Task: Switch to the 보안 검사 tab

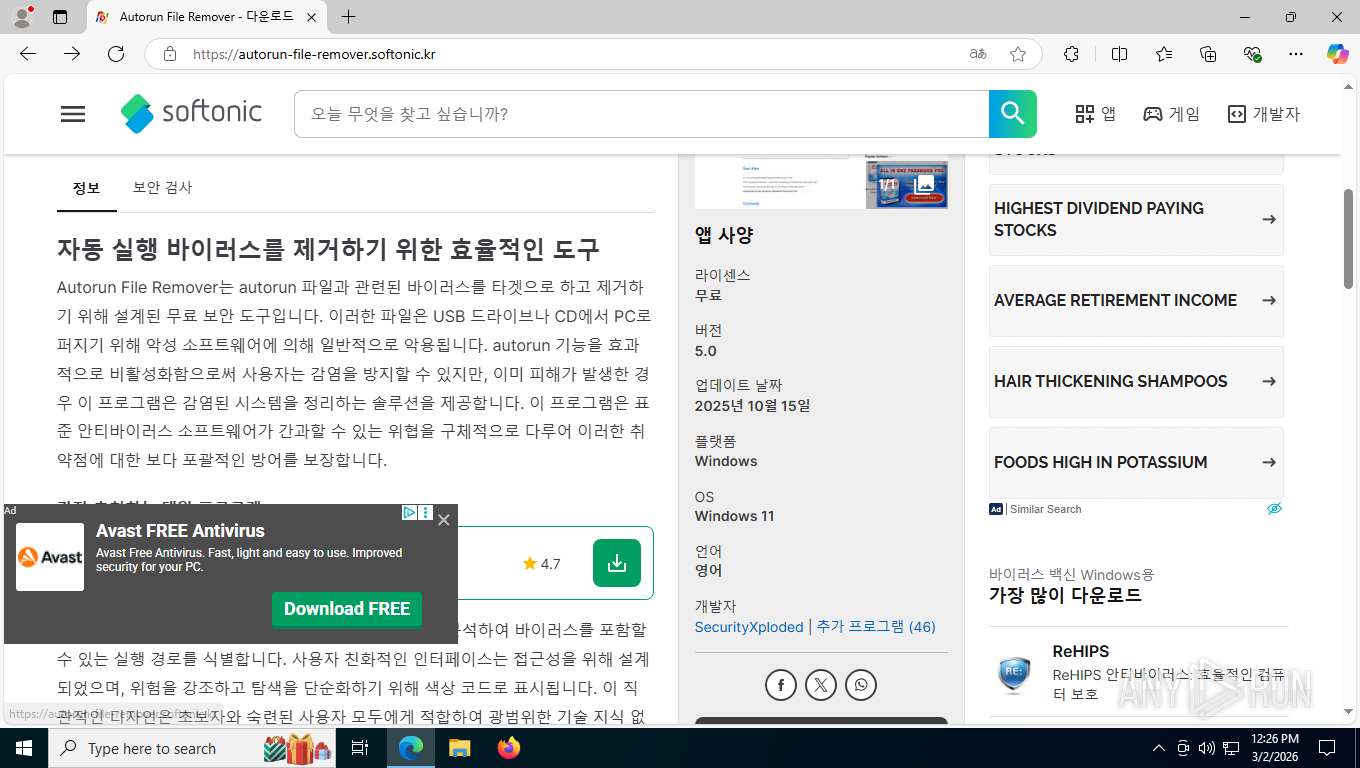Action: (x=162, y=188)
